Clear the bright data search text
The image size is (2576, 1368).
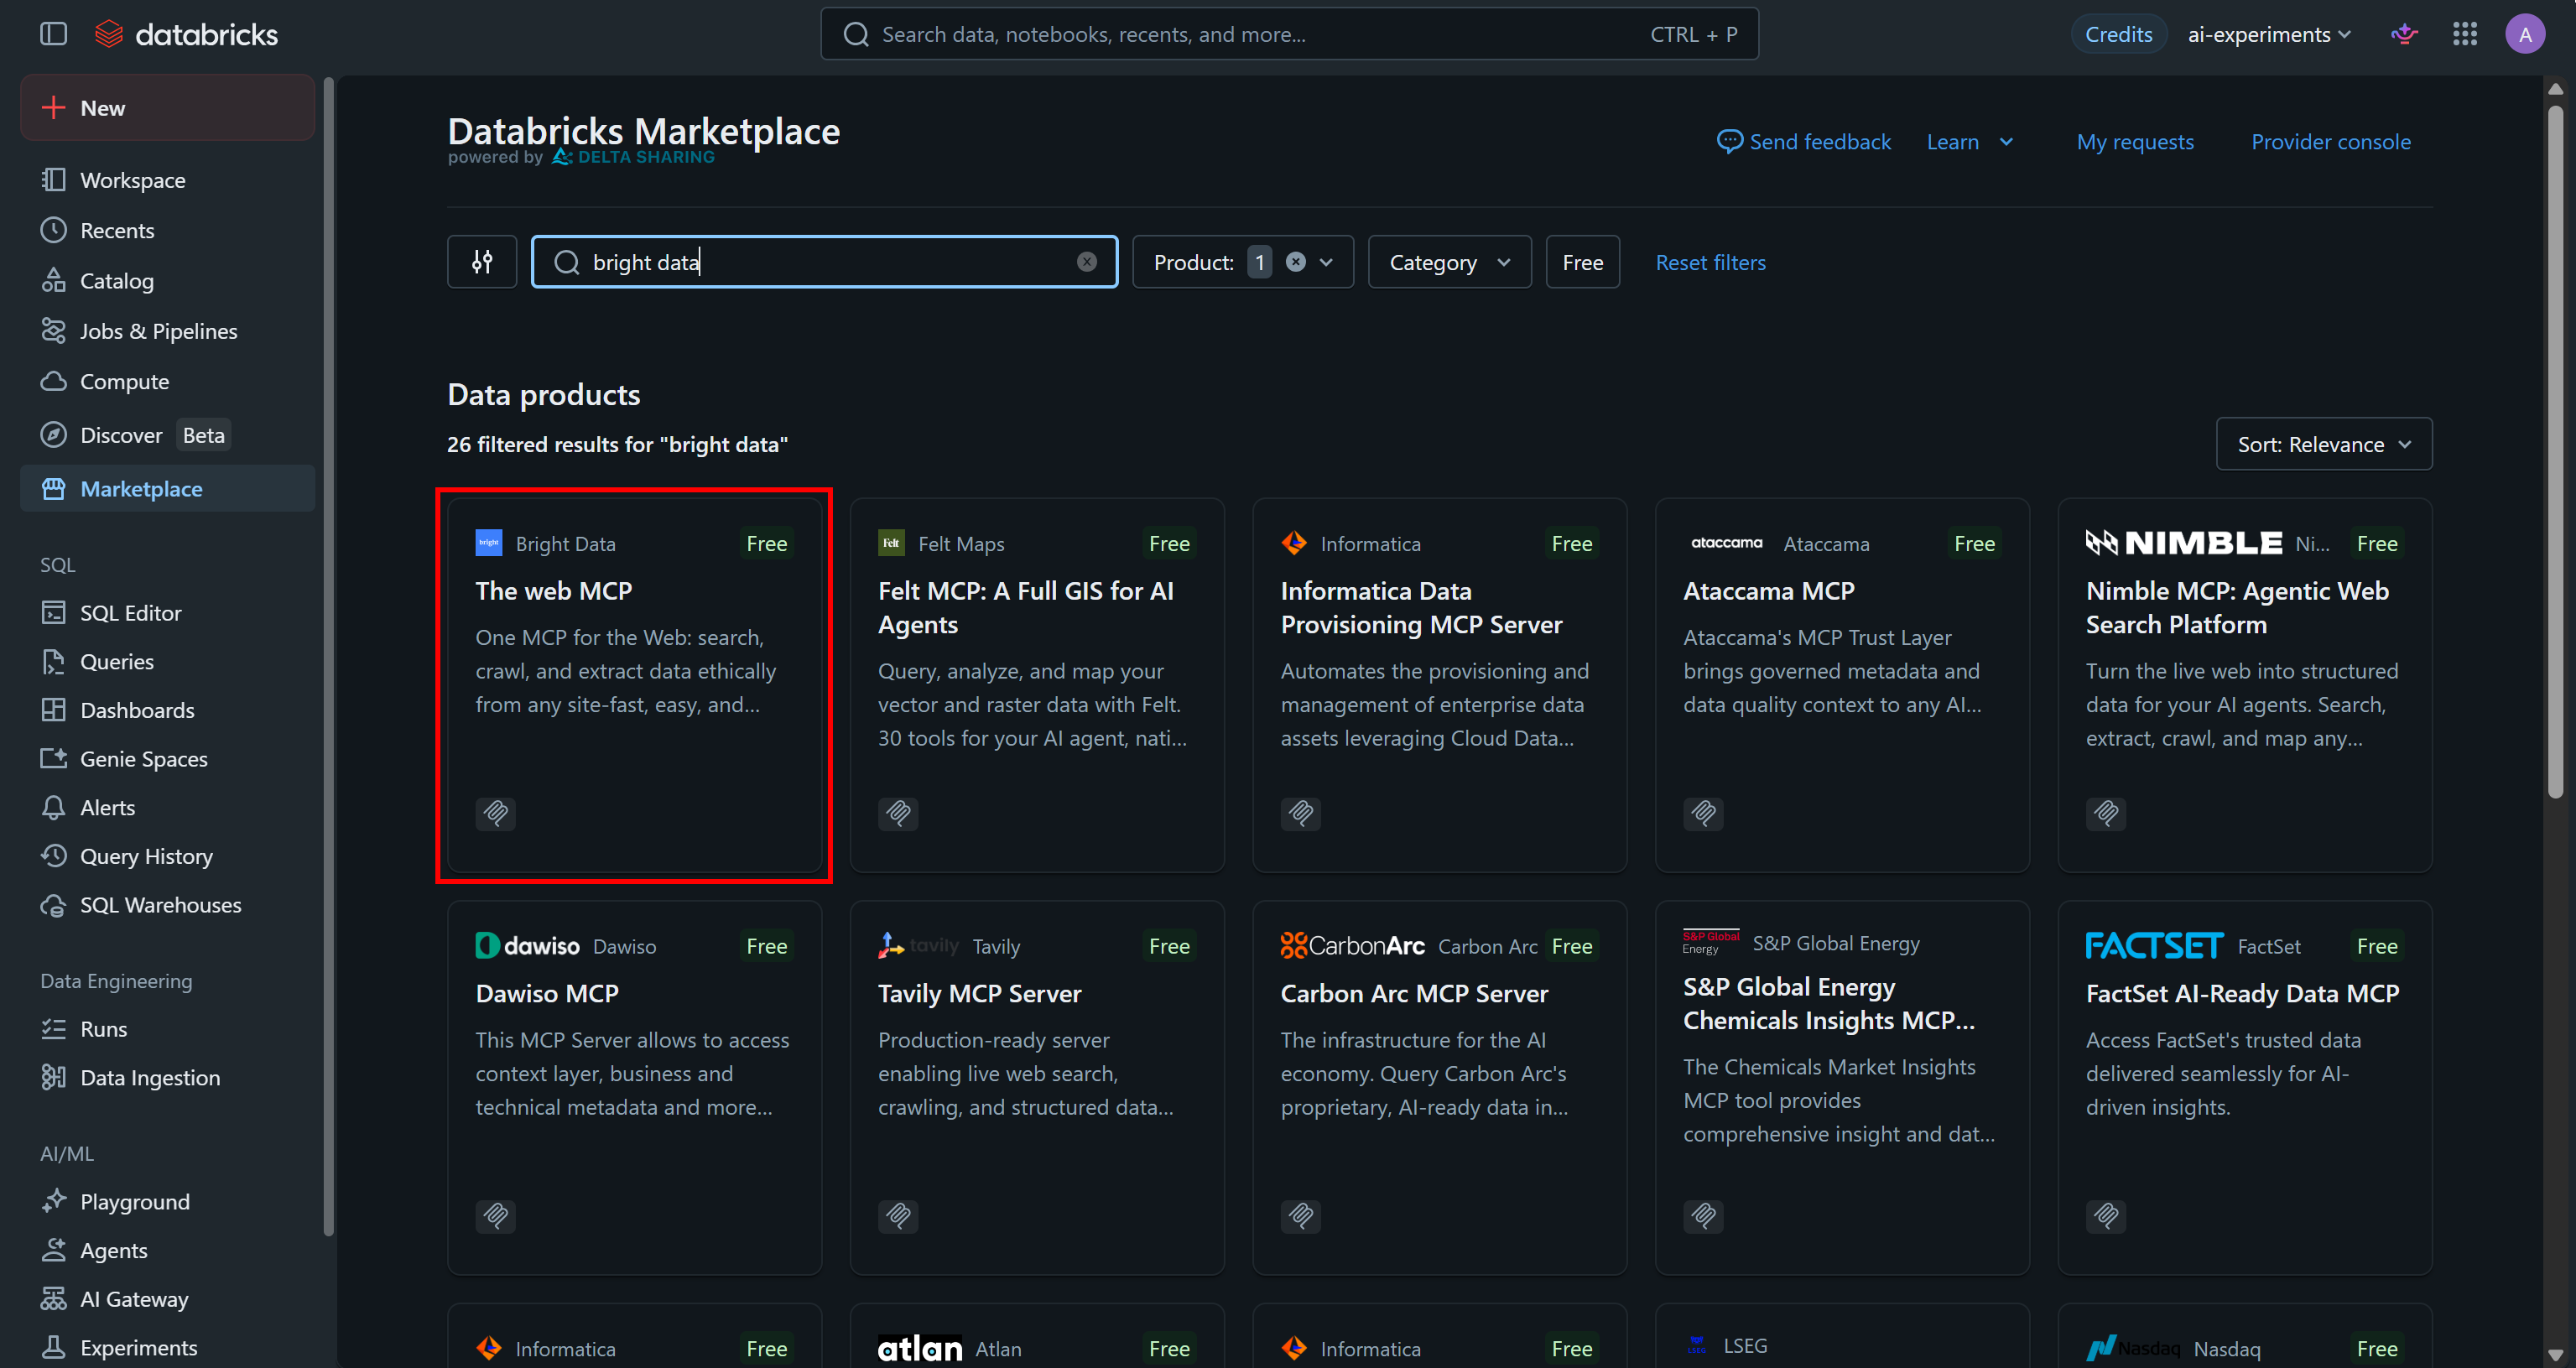click(1087, 262)
